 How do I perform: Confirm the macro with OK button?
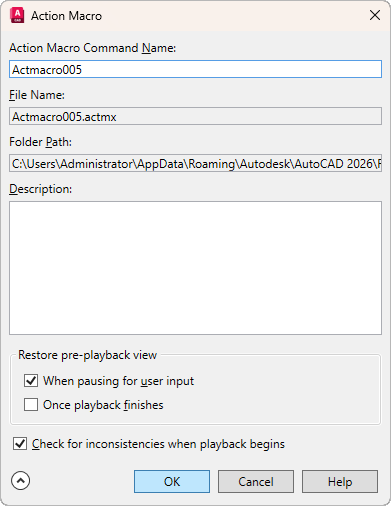[172, 481]
